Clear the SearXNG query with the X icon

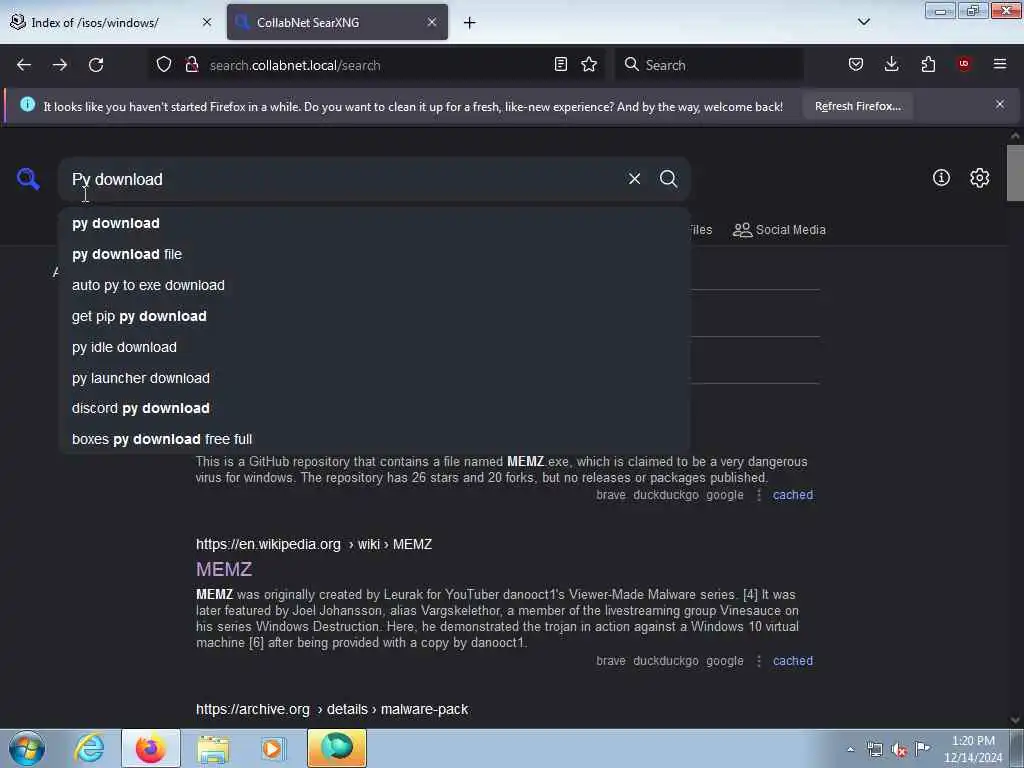coord(634,178)
